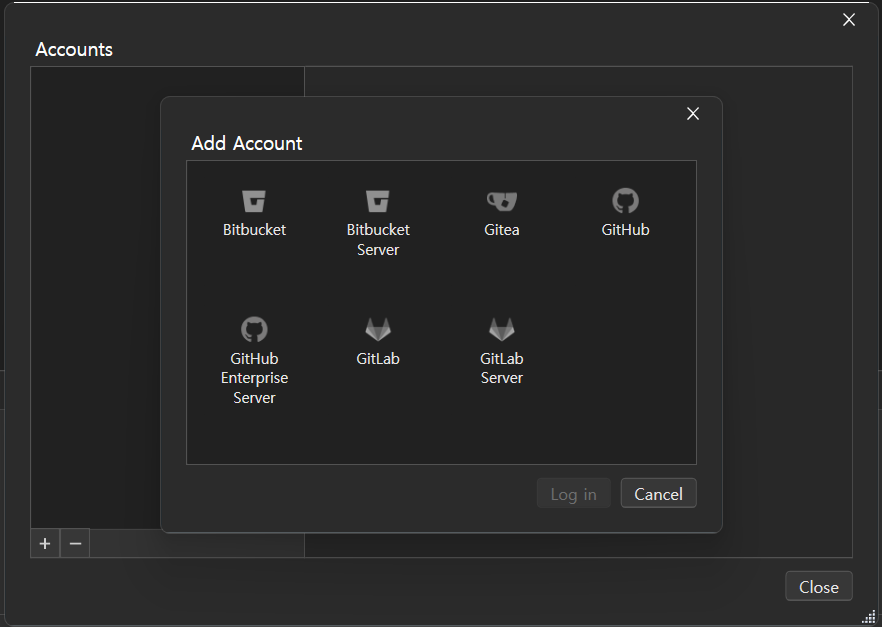
Task: Click the plus add account button
Action: point(45,543)
